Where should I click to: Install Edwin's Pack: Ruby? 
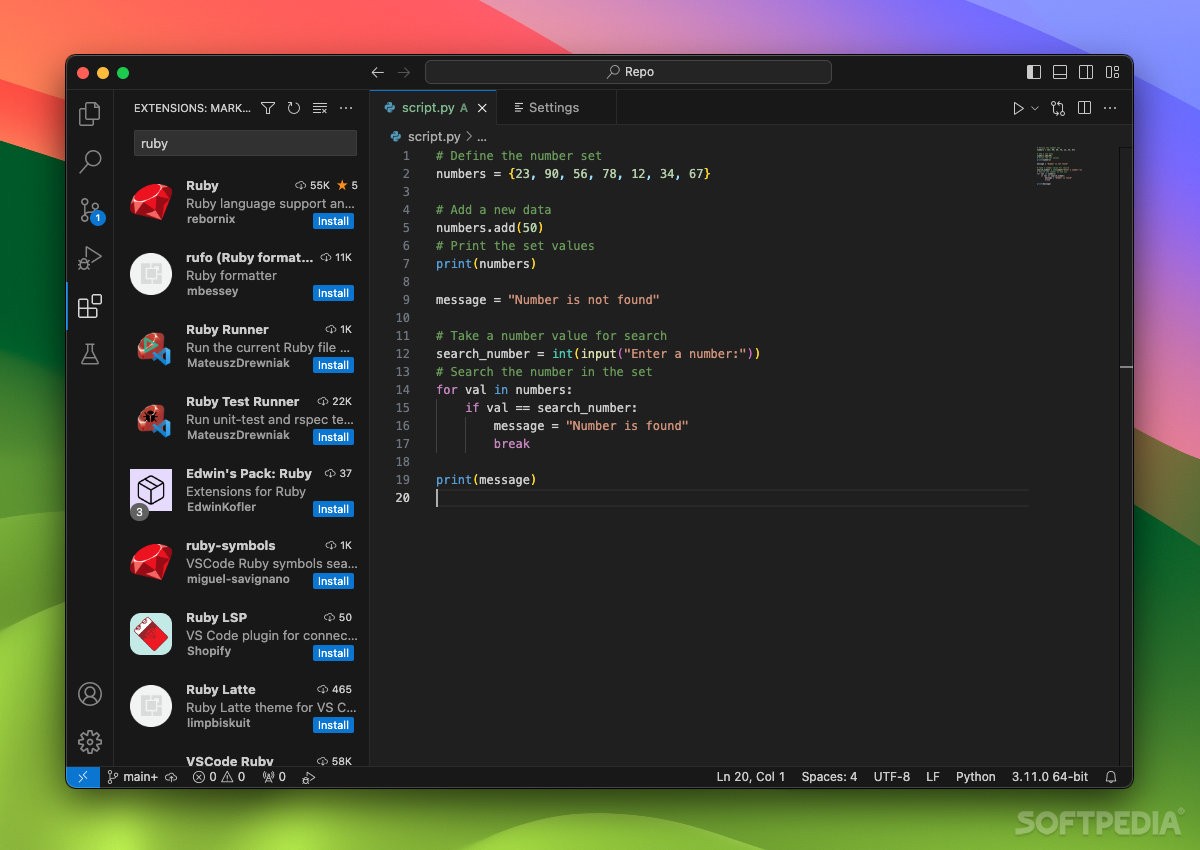[333, 509]
